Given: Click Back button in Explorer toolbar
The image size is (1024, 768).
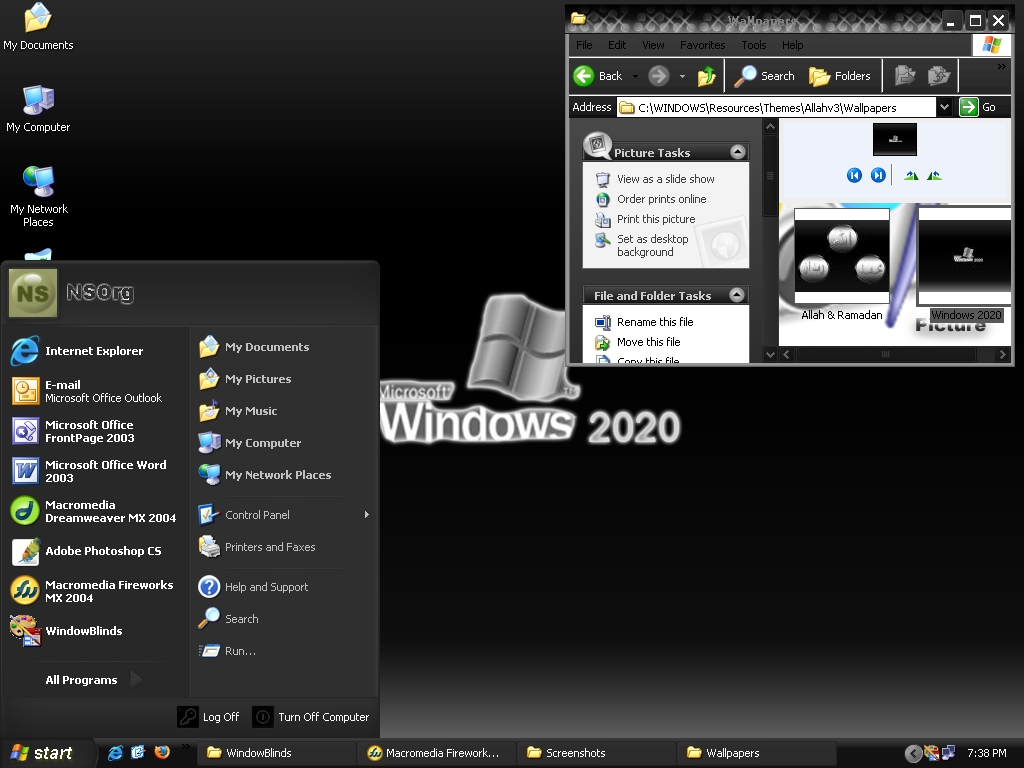Looking at the screenshot, I should [599, 76].
